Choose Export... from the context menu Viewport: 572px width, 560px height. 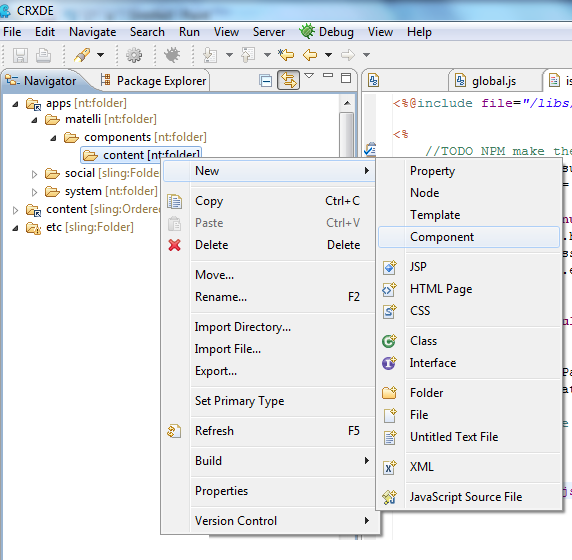268,371
